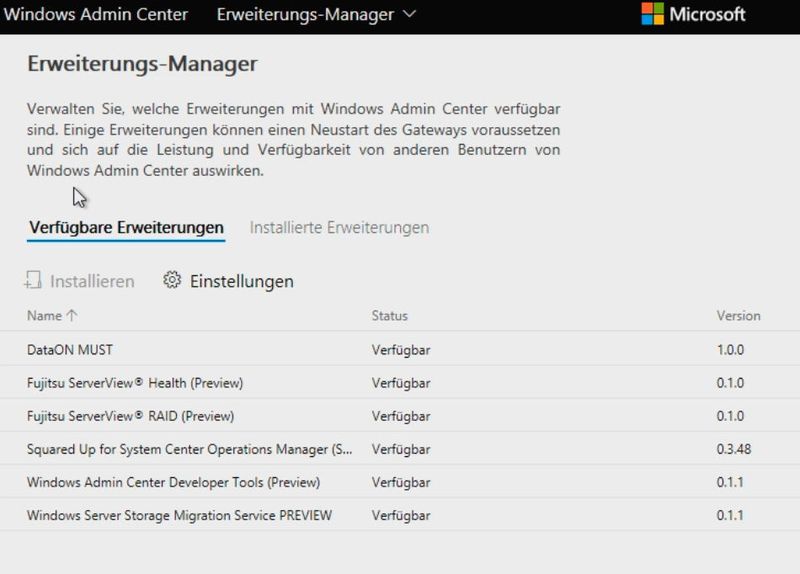Click the Microsoft logo
Image resolution: width=800 pixels, height=574 pixels.
coord(693,14)
